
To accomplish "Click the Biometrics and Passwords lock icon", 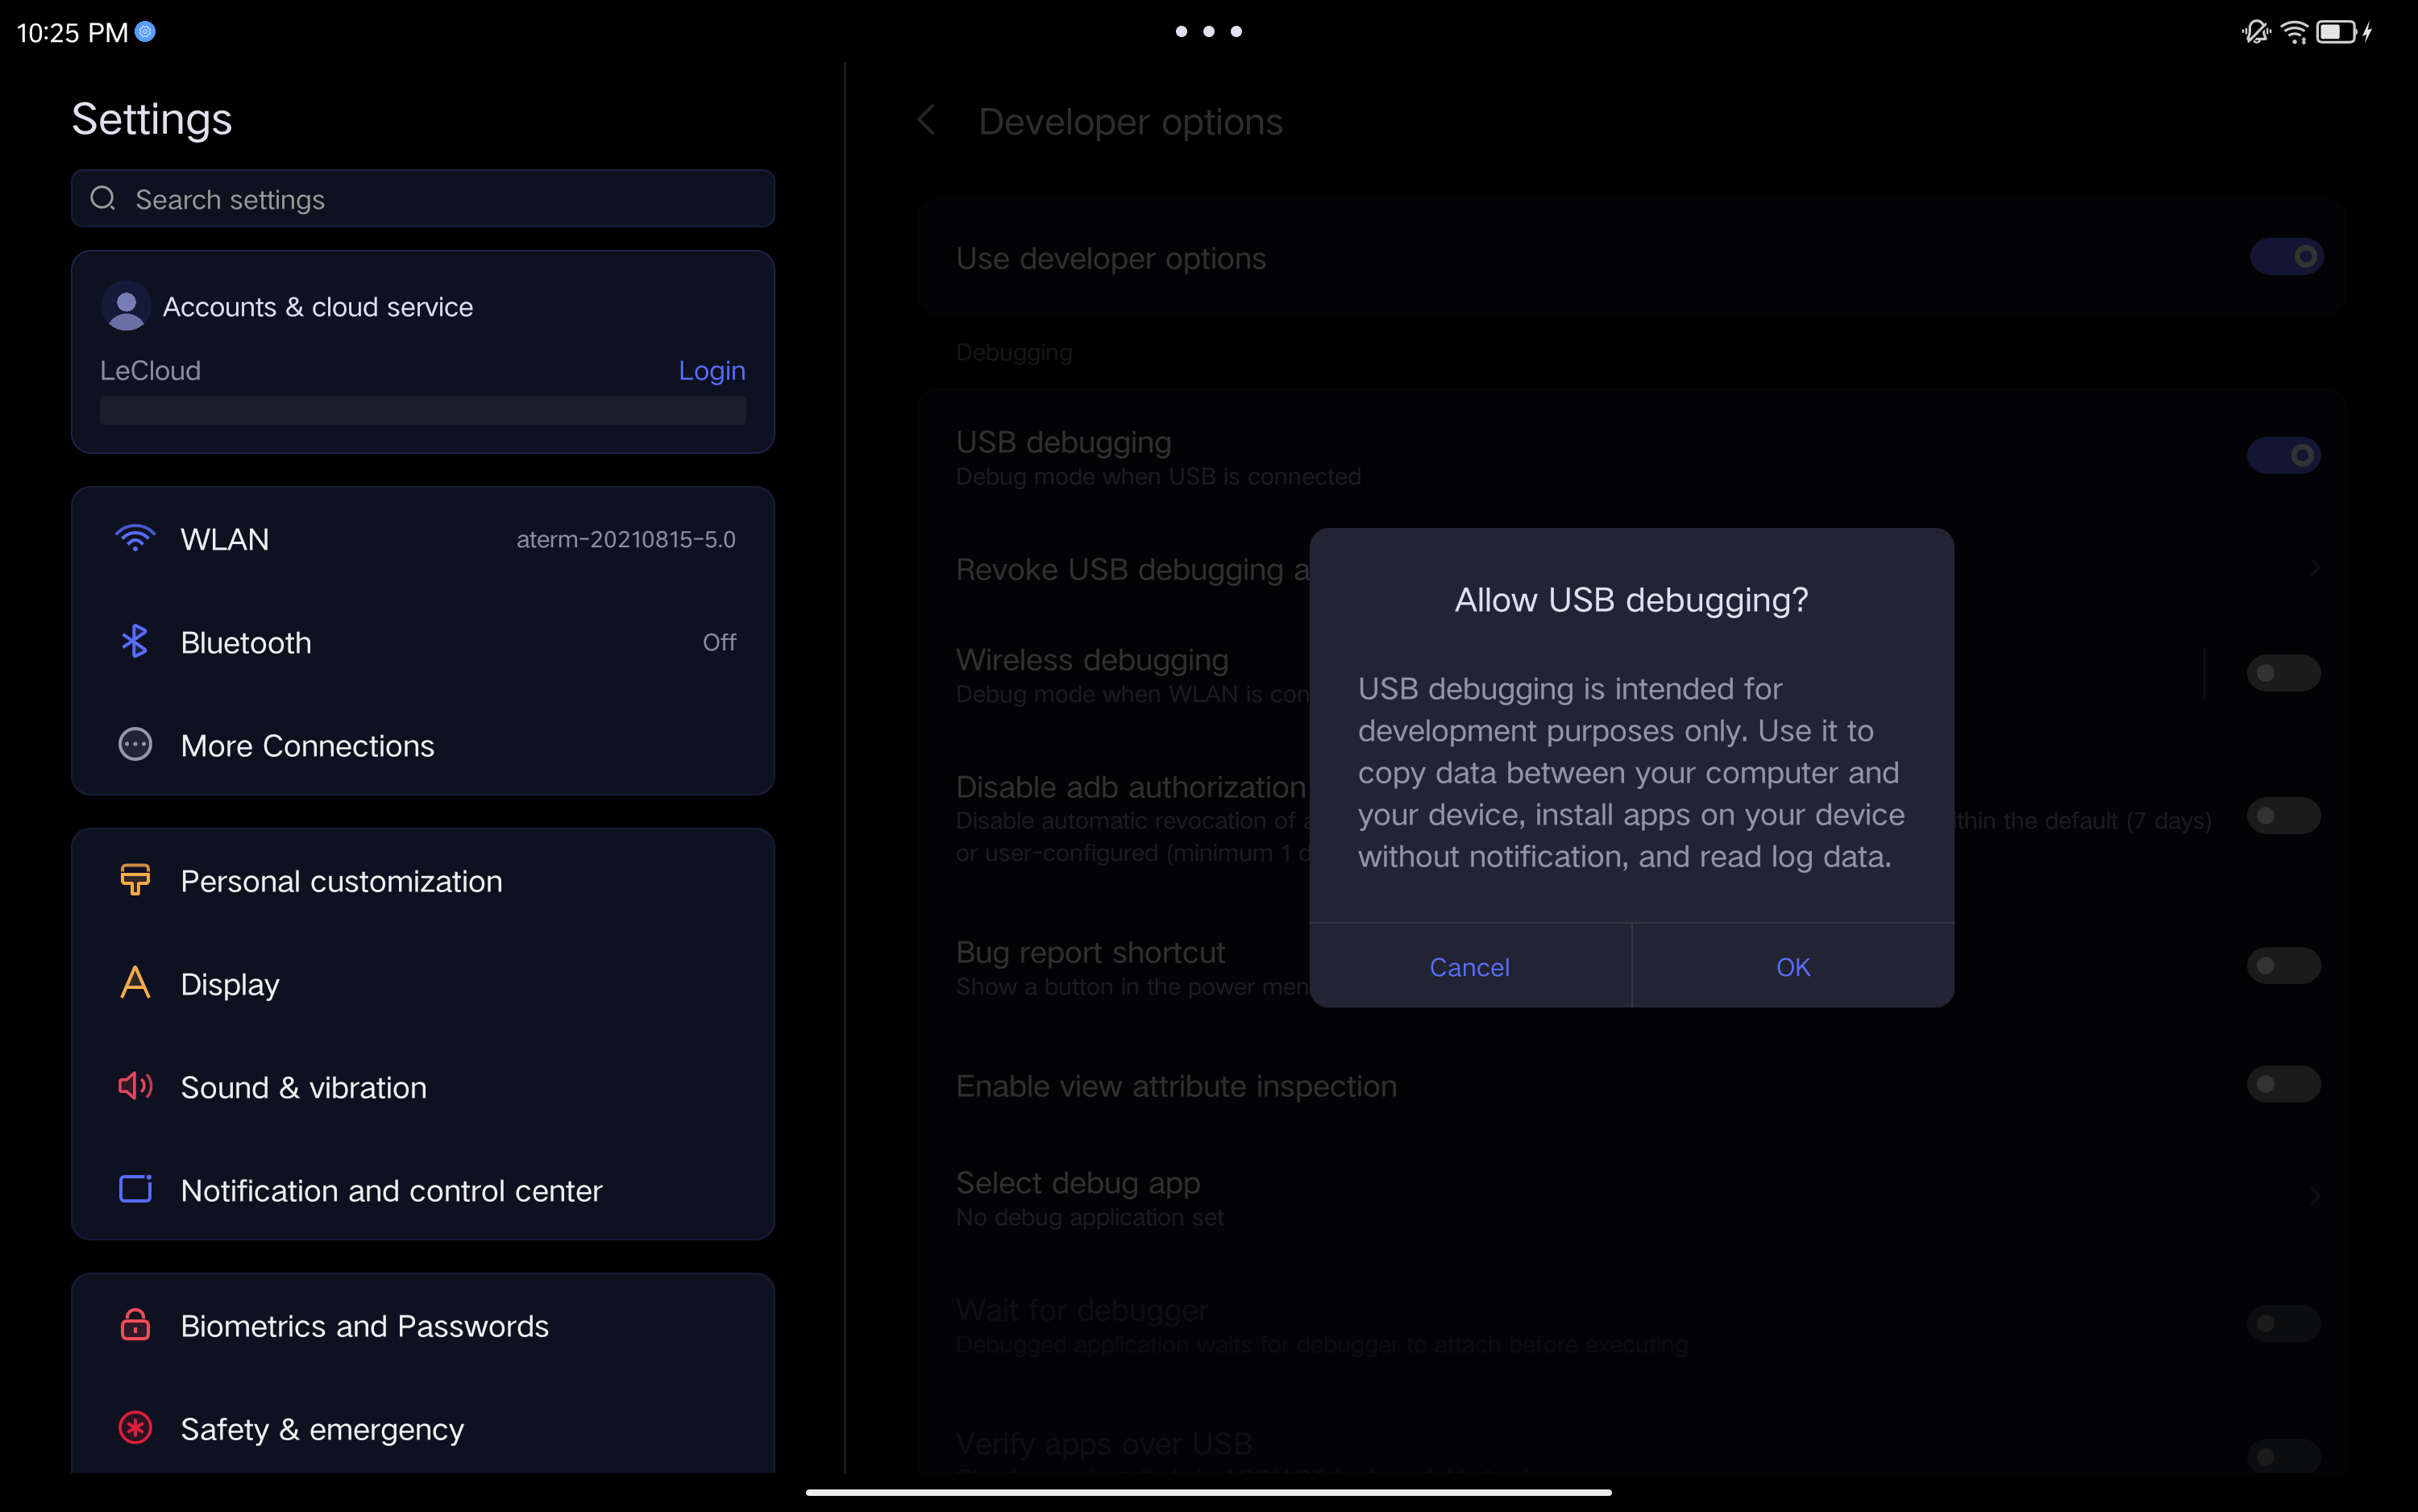I will [x=135, y=1324].
